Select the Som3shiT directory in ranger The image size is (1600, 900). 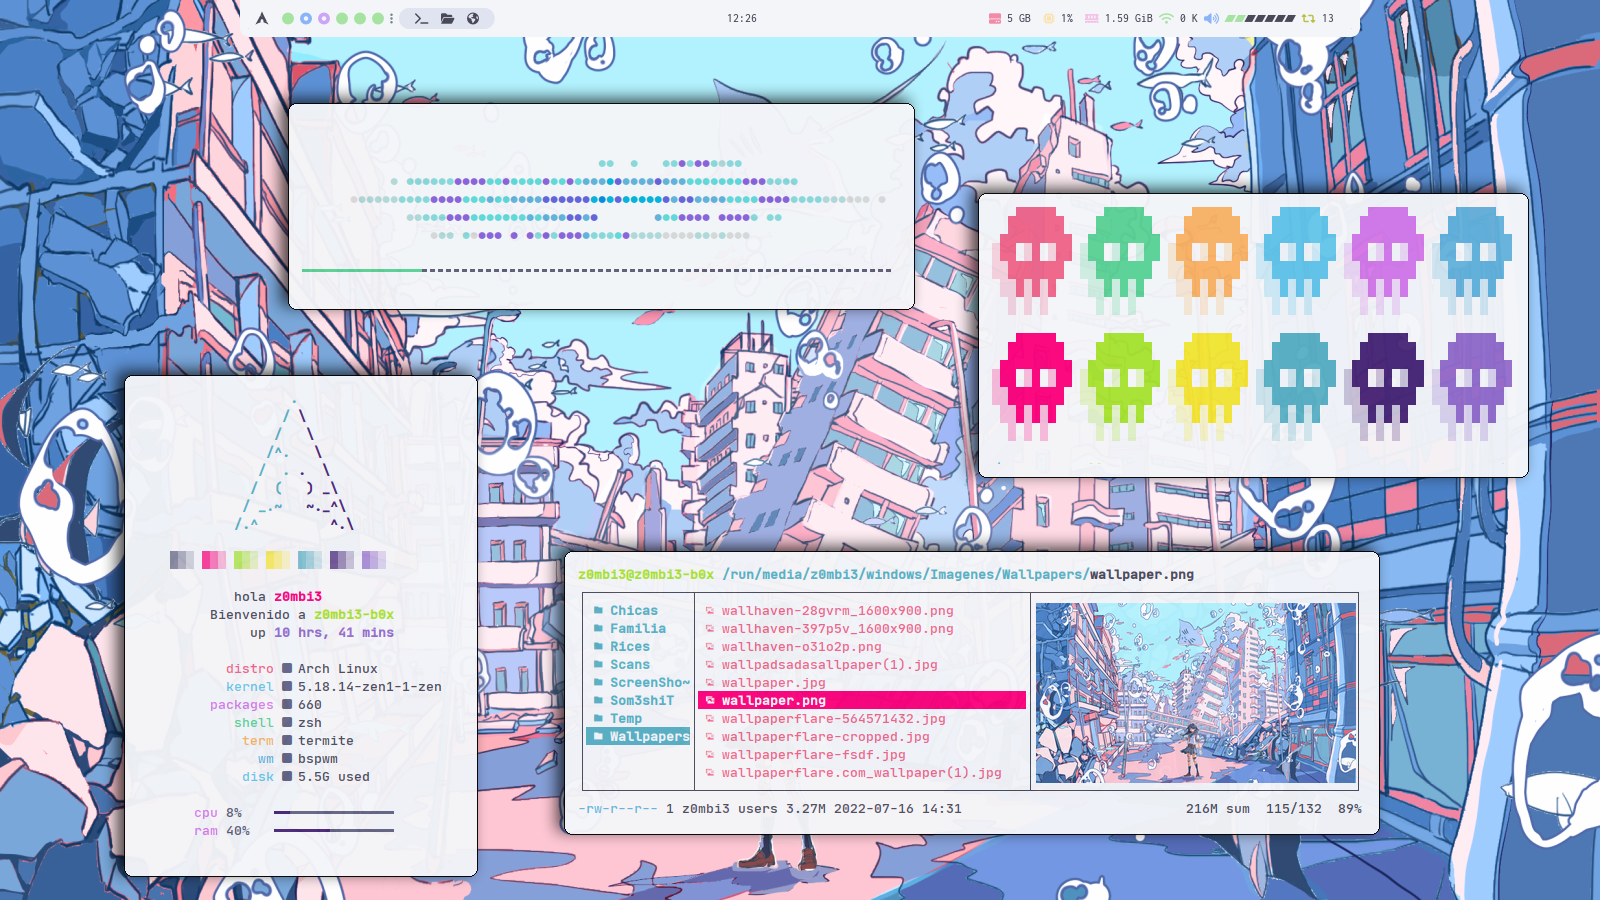[642, 700]
